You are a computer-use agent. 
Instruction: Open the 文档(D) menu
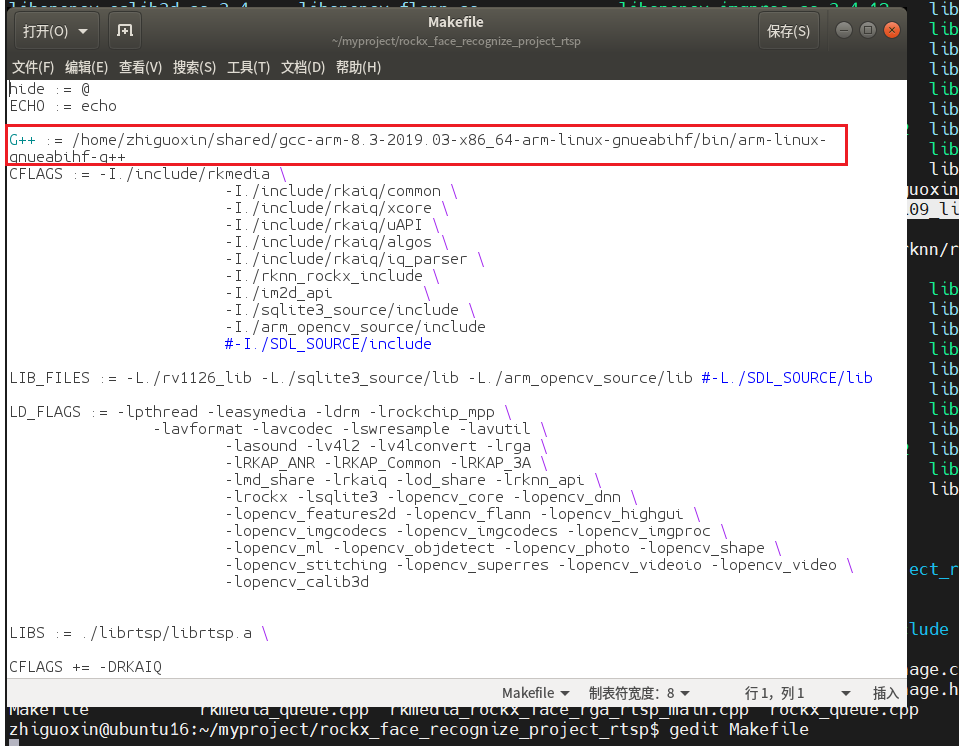[303, 67]
